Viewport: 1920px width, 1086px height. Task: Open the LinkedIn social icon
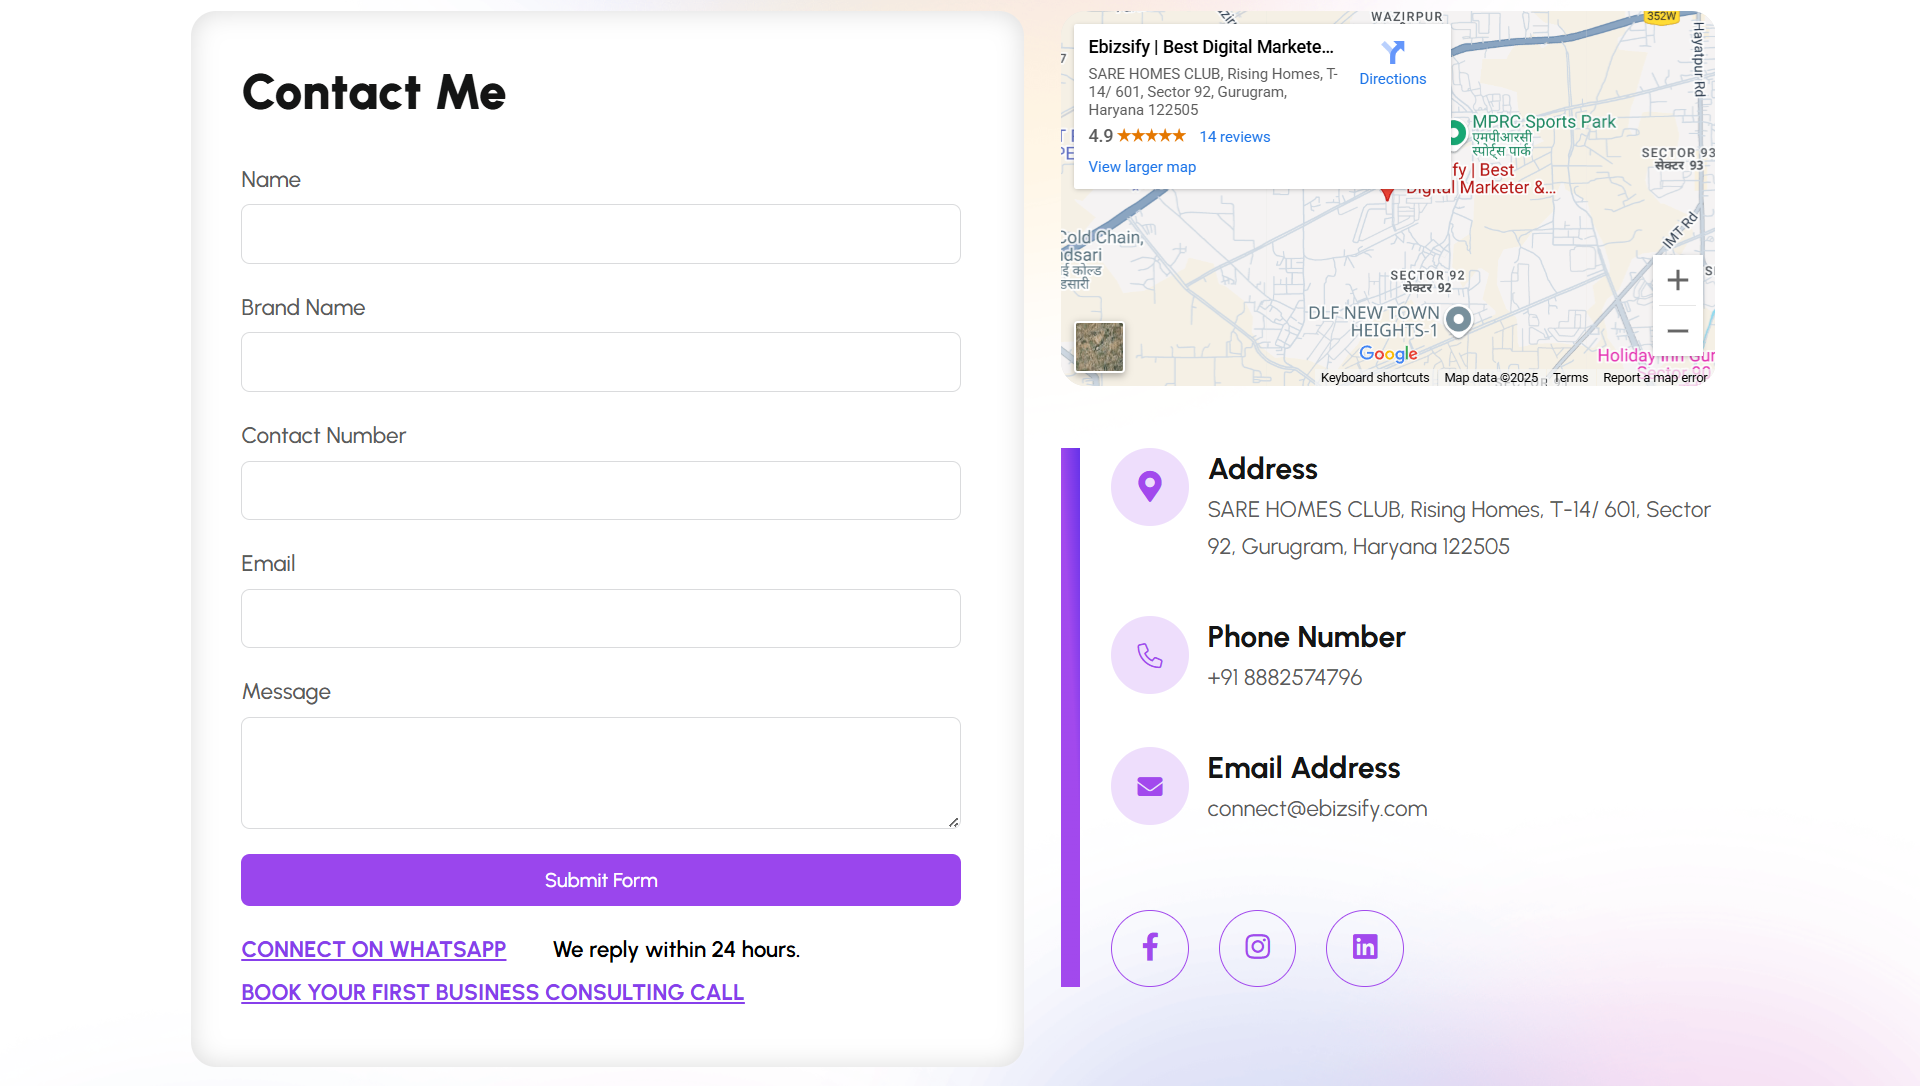pyautogui.click(x=1365, y=948)
